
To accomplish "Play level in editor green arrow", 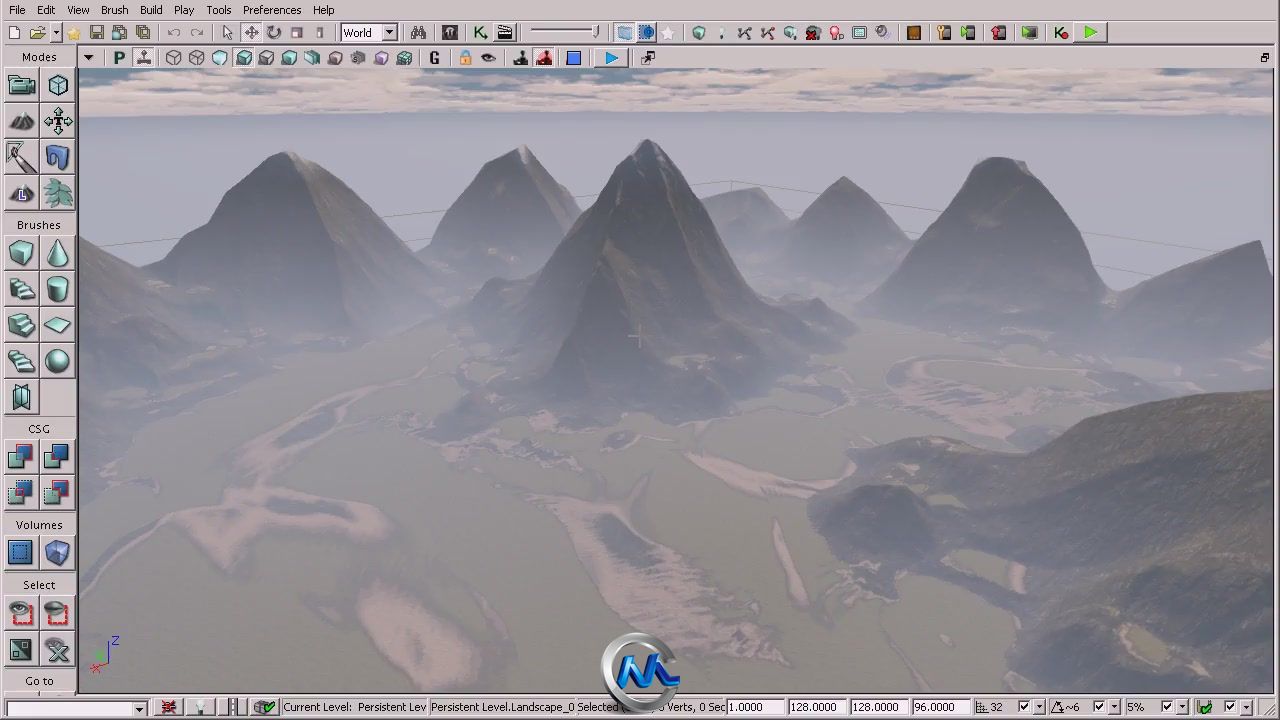I will click(x=1091, y=33).
